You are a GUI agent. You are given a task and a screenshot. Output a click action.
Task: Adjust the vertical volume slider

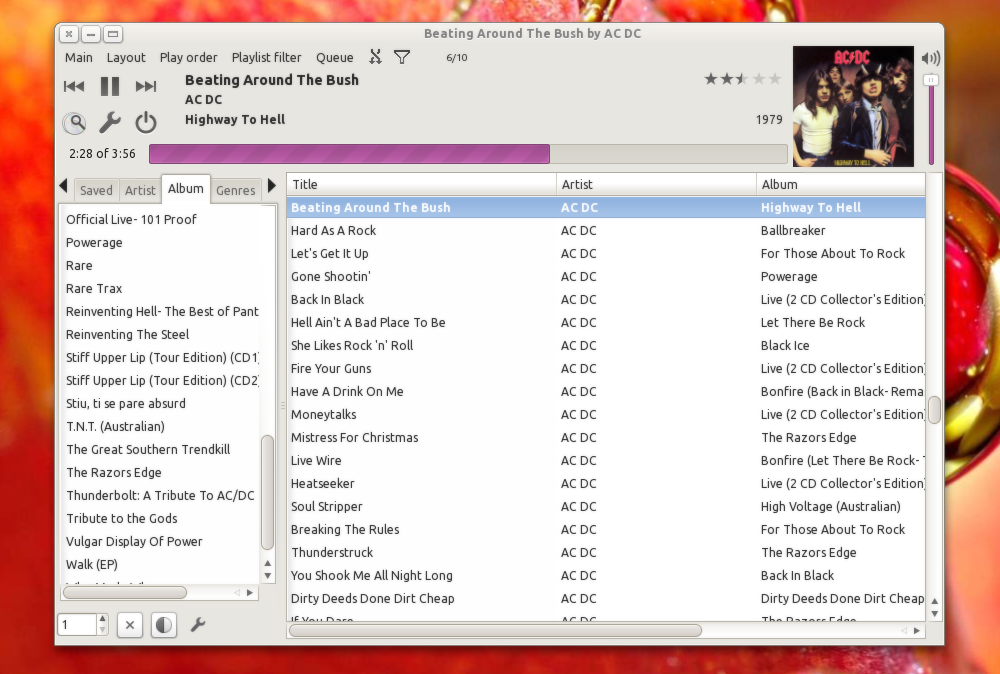click(931, 118)
